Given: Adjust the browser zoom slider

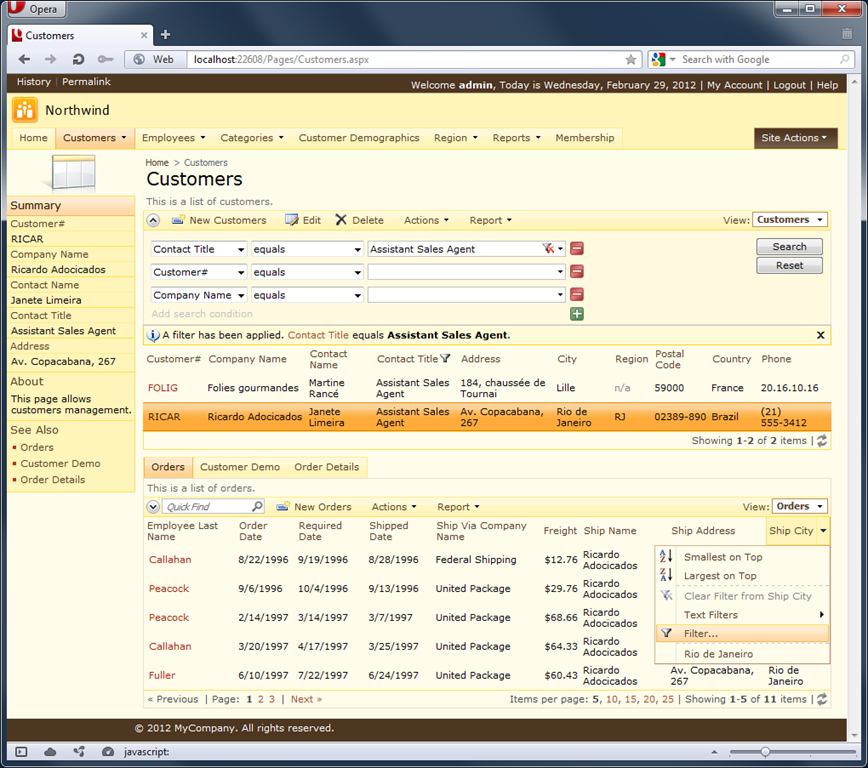Looking at the screenshot, I should point(765,751).
